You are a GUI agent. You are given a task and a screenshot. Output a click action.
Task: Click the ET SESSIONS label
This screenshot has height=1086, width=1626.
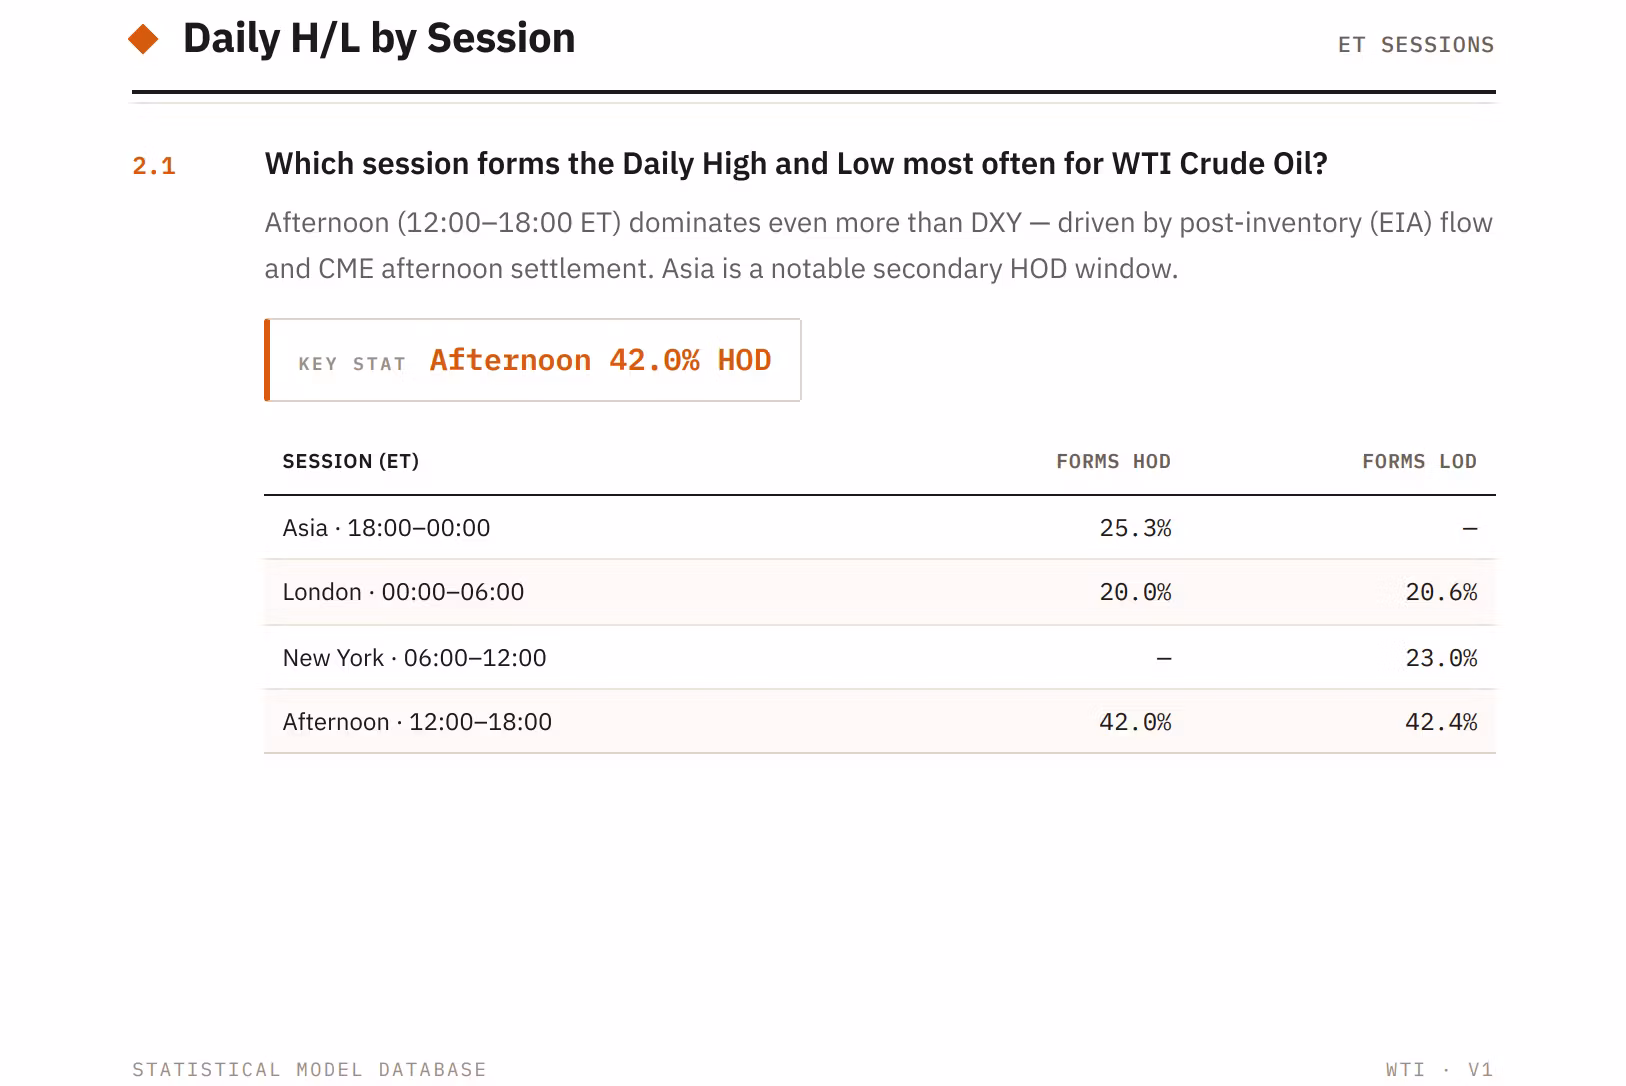(x=1416, y=45)
